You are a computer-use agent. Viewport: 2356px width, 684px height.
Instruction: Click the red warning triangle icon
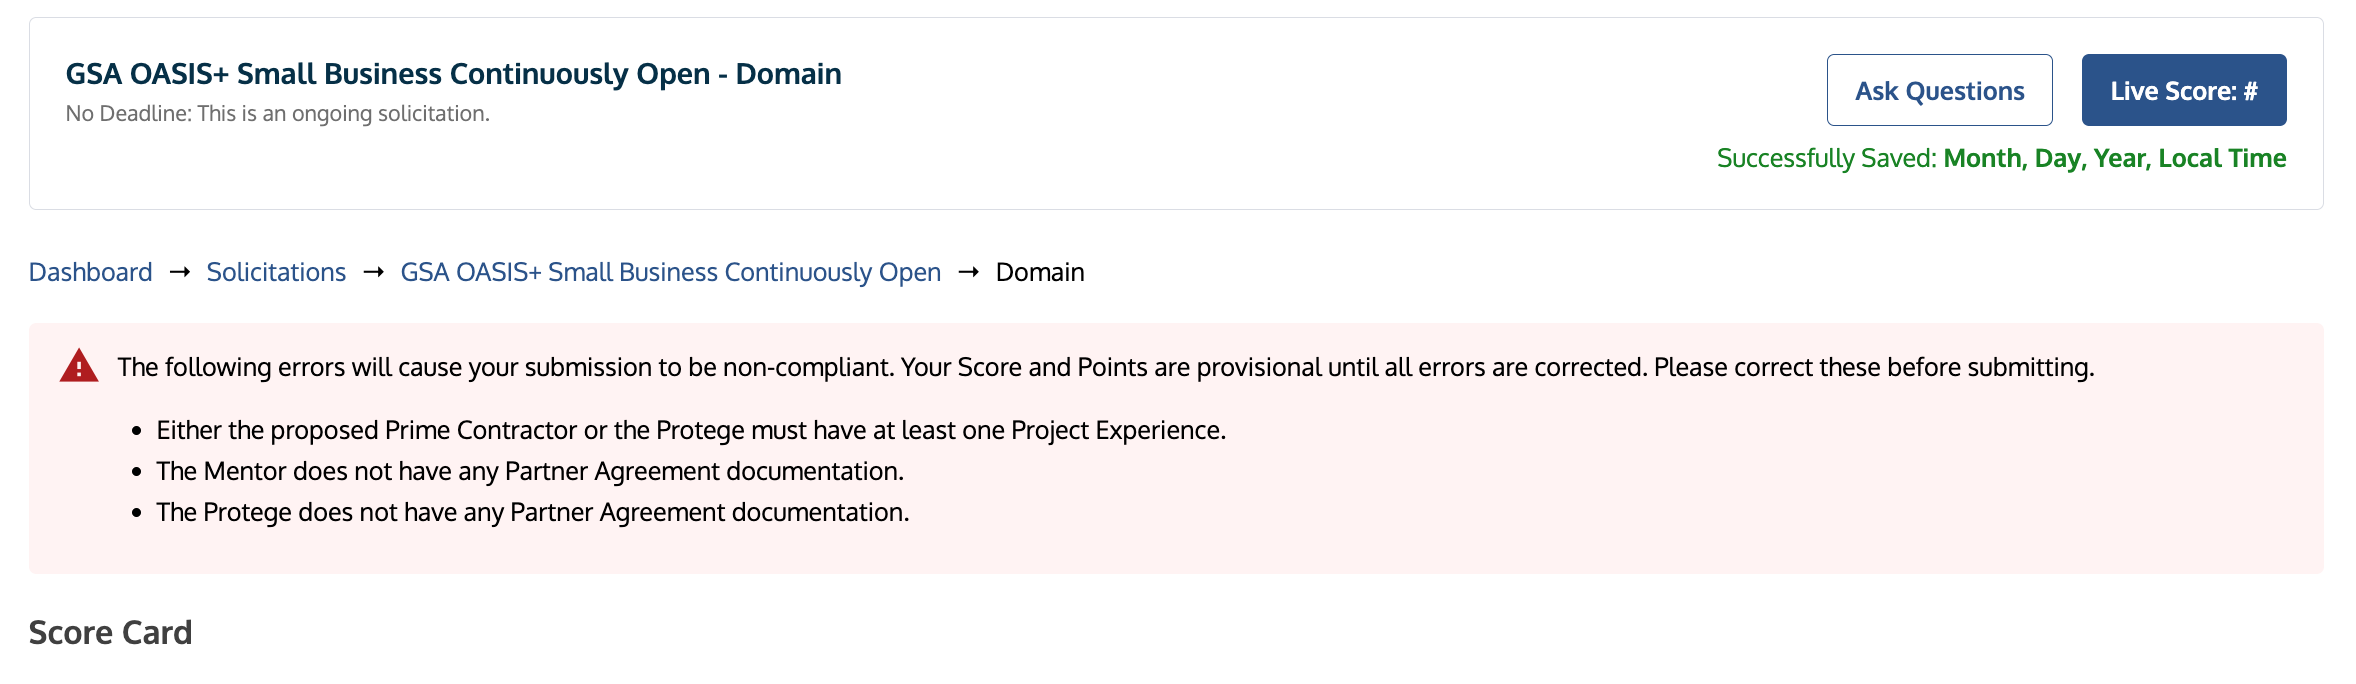[x=79, y=366]
